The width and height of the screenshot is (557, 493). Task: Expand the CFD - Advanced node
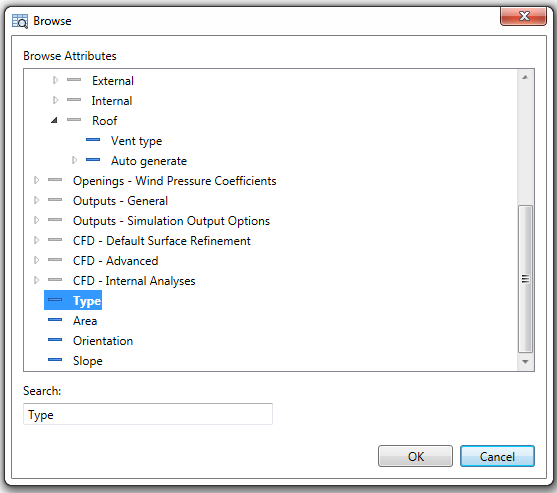[x=36, y=260]
